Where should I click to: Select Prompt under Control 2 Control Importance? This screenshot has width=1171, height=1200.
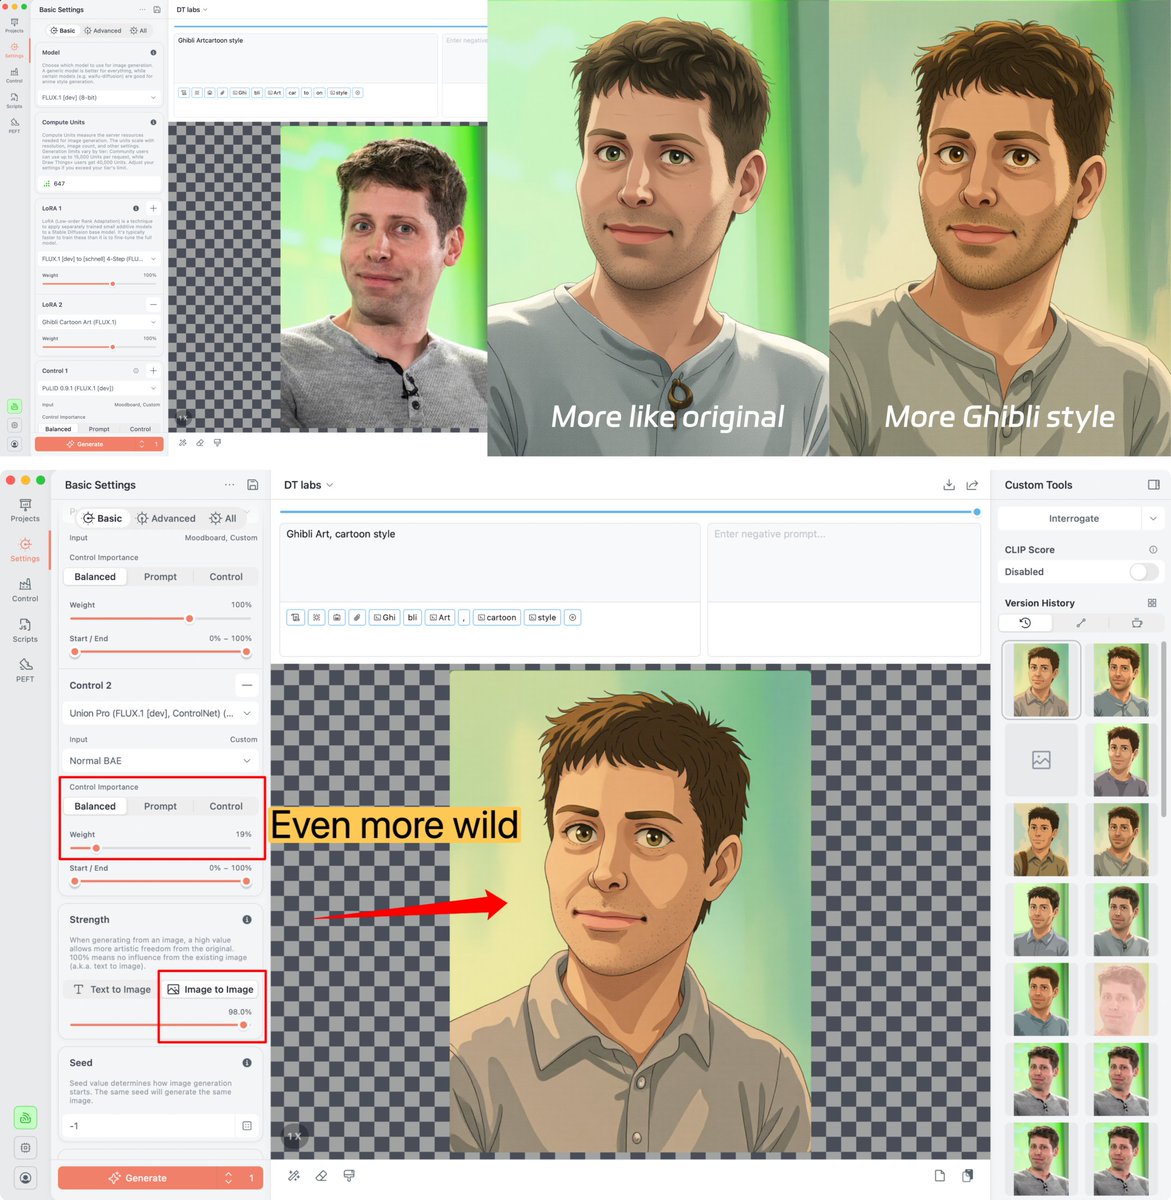[x=160, y=806]
